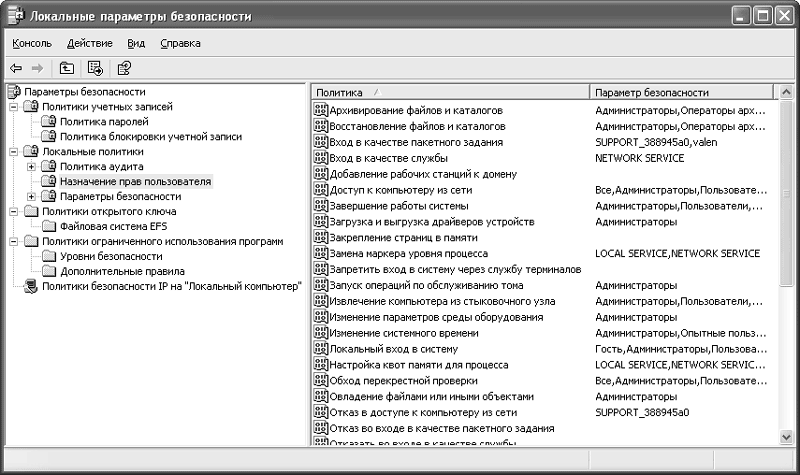Select Изменение параметров среды оборудования policy
The height and width of the screenshot is (475, 800).
[436, 317]
